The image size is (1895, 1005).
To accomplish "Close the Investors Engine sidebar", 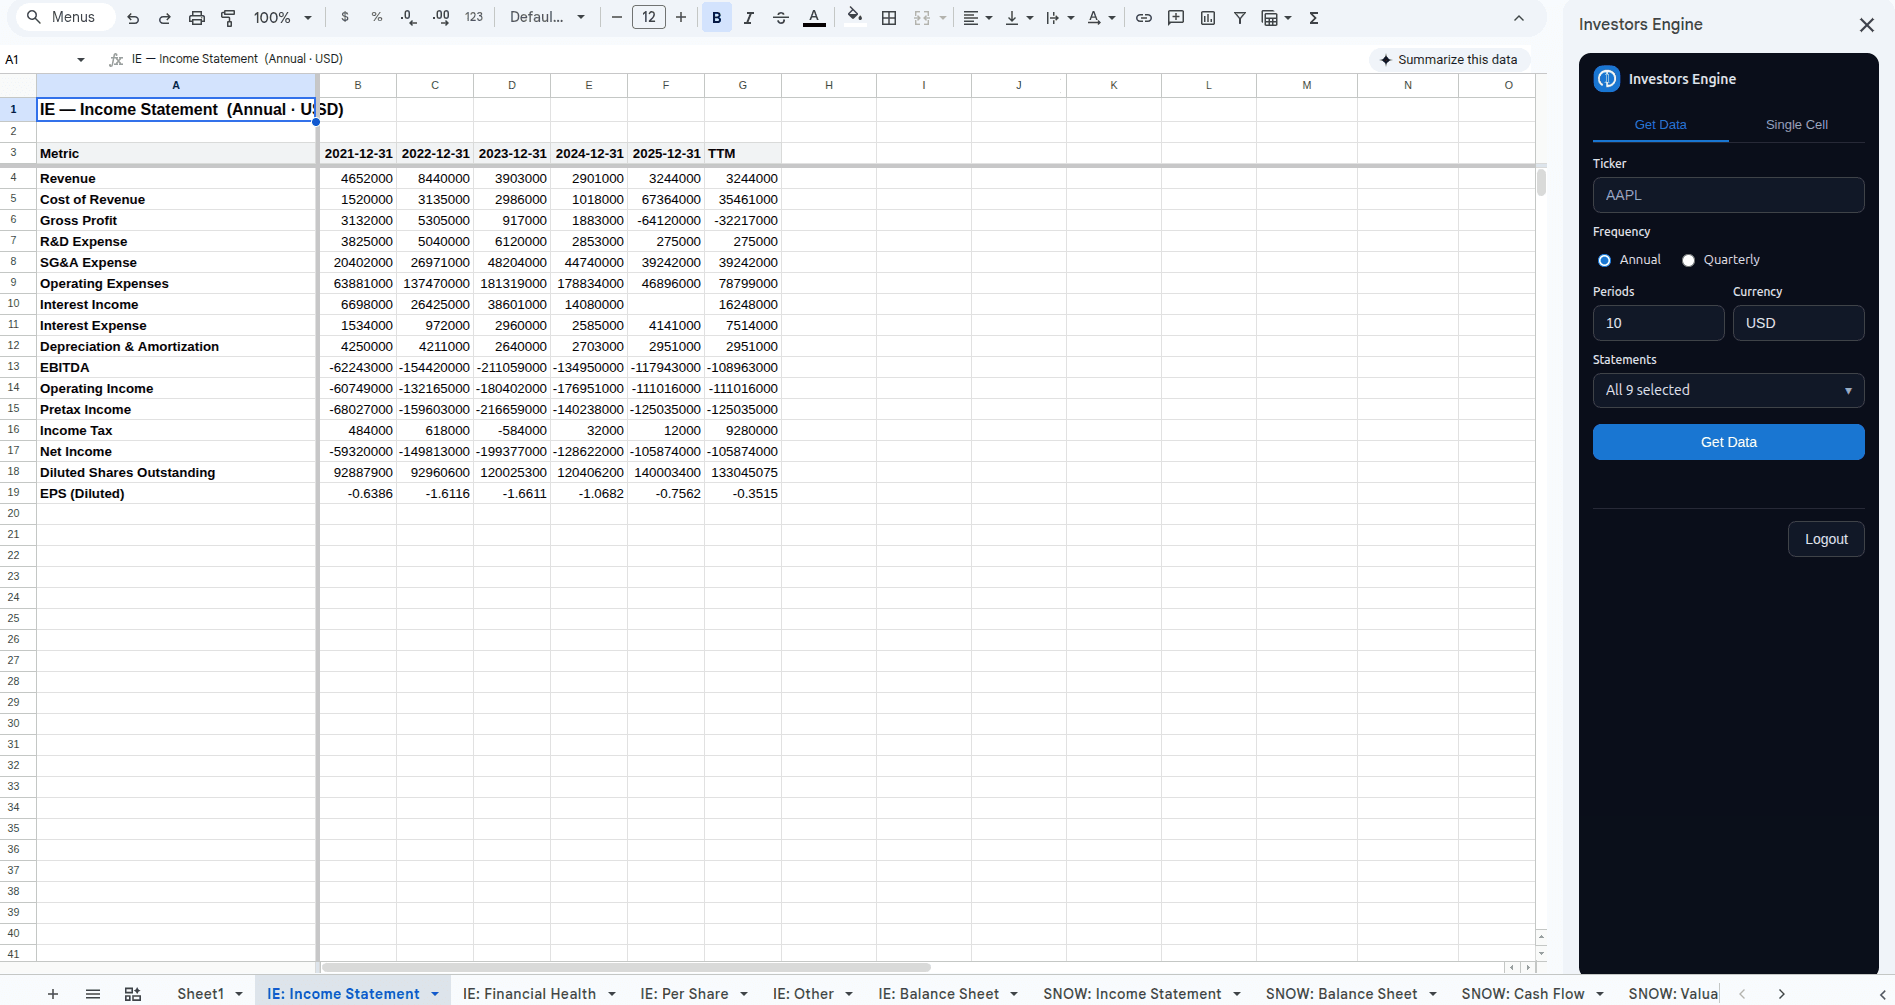I will click(x=1867, y=25).
